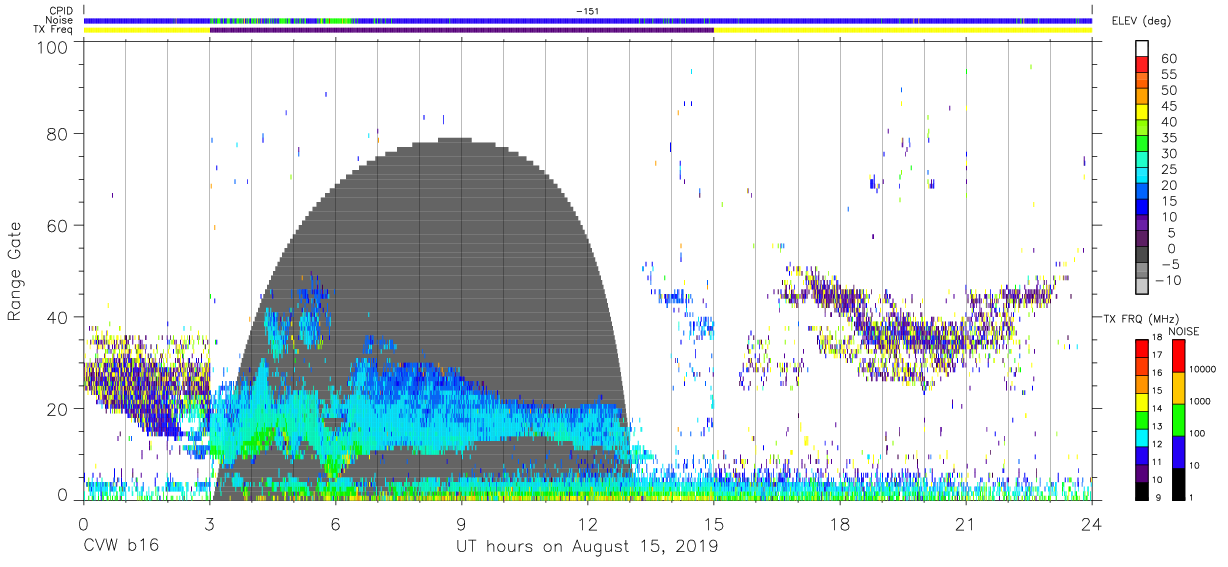
Task: Click the 100 label on the NOISE colorbar
Action: (1199, 433)
